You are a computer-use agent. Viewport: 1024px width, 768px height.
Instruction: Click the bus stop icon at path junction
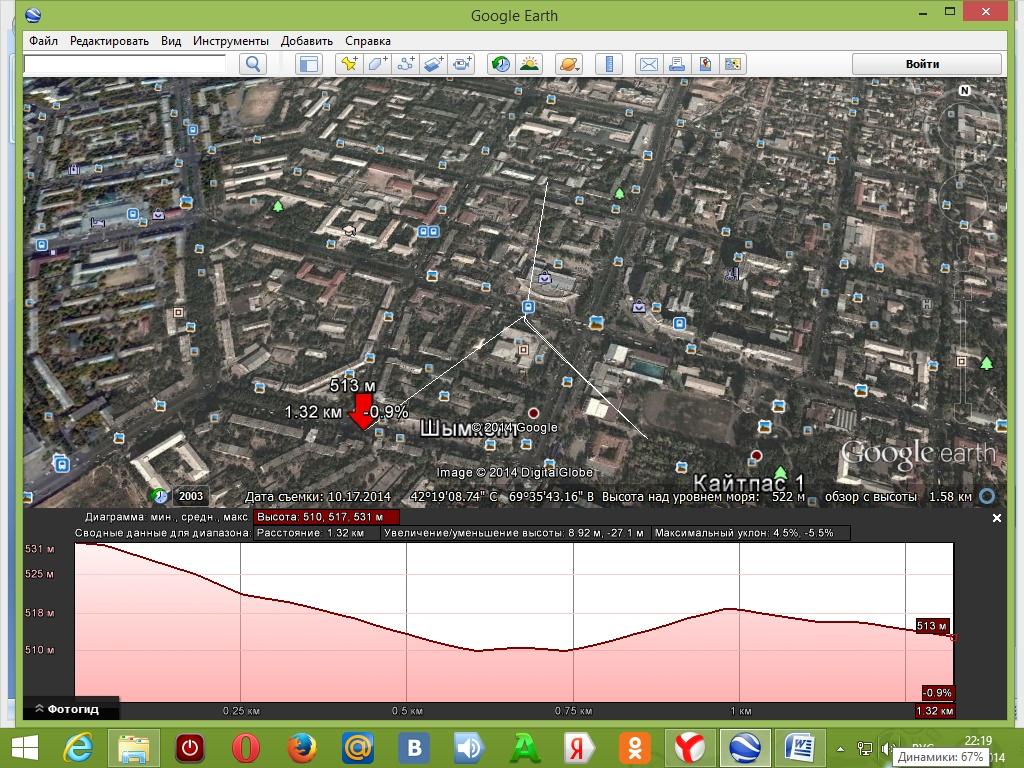pos(528,306)
